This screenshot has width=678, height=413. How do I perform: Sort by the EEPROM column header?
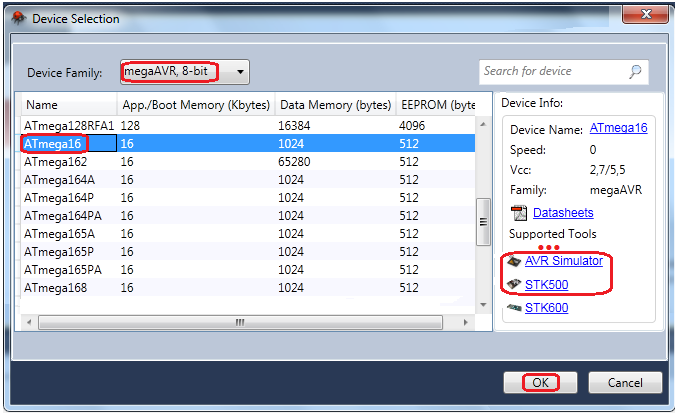pos(438,105)
